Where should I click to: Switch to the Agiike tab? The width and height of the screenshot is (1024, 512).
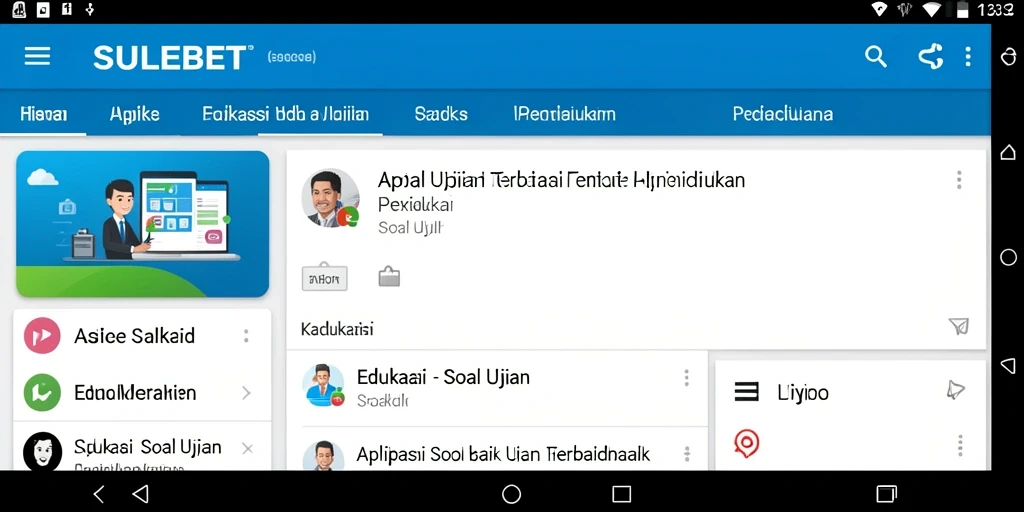click(135, 114)
